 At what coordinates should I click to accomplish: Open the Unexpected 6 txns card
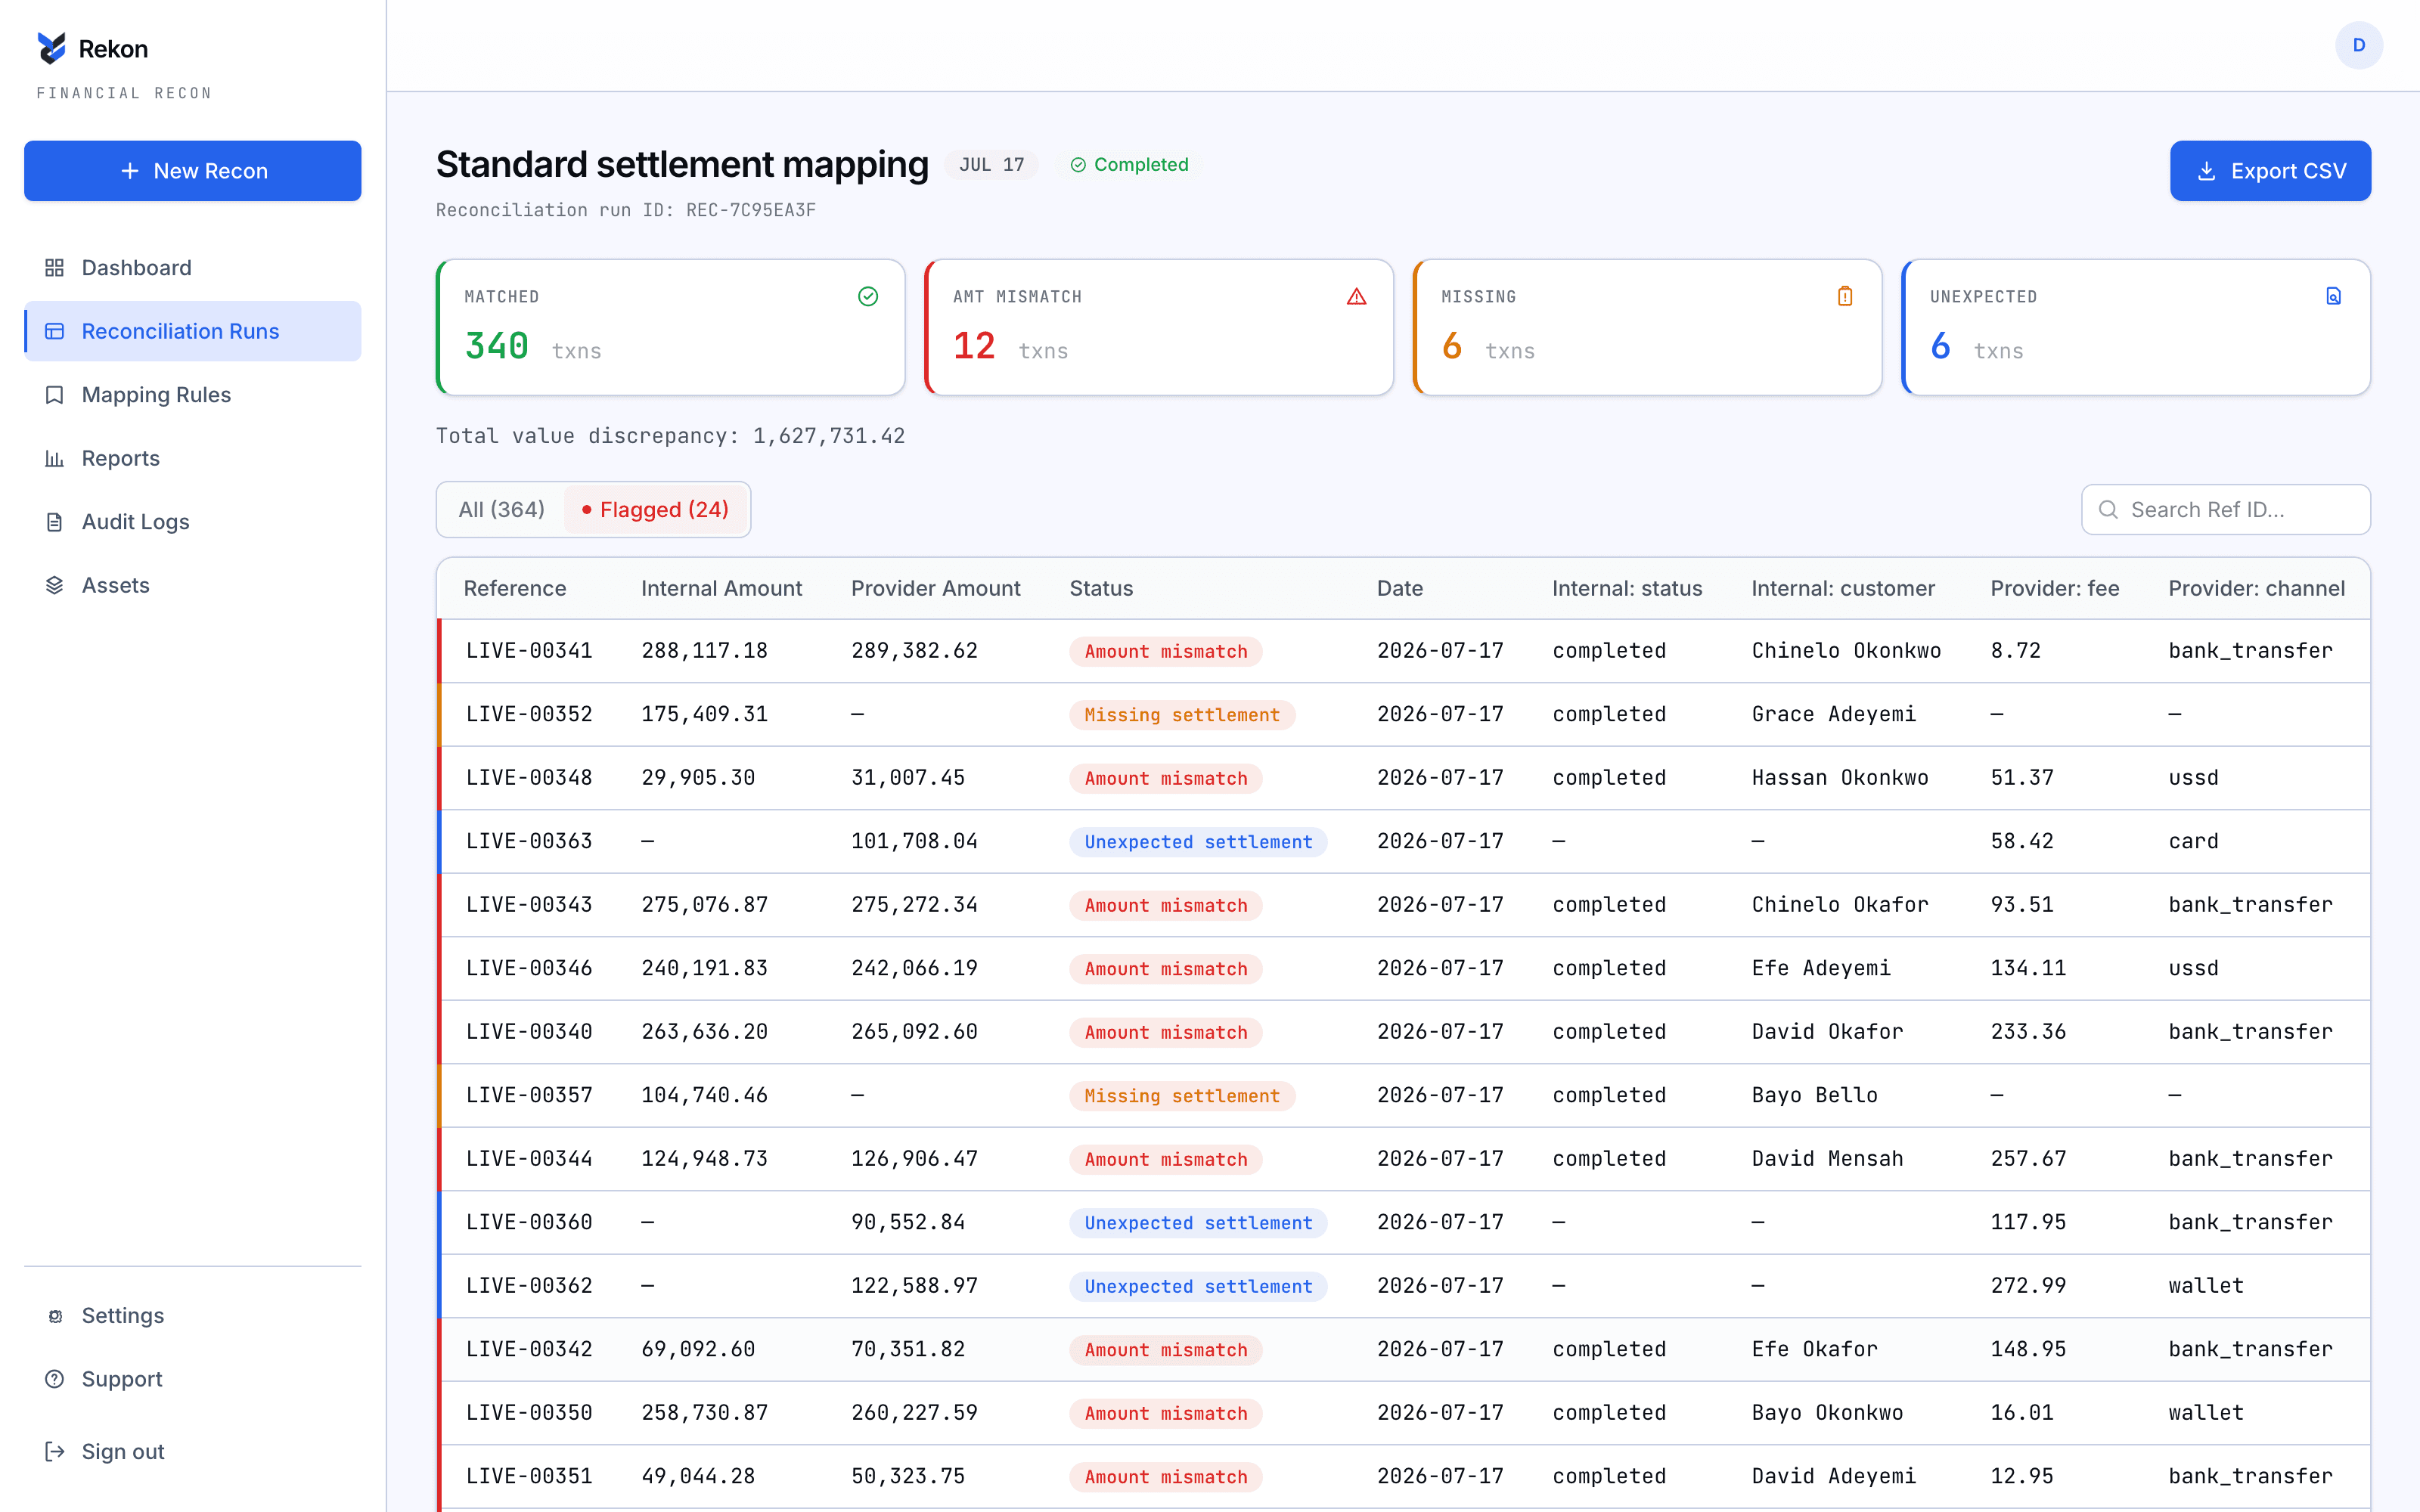[2136, 327]
